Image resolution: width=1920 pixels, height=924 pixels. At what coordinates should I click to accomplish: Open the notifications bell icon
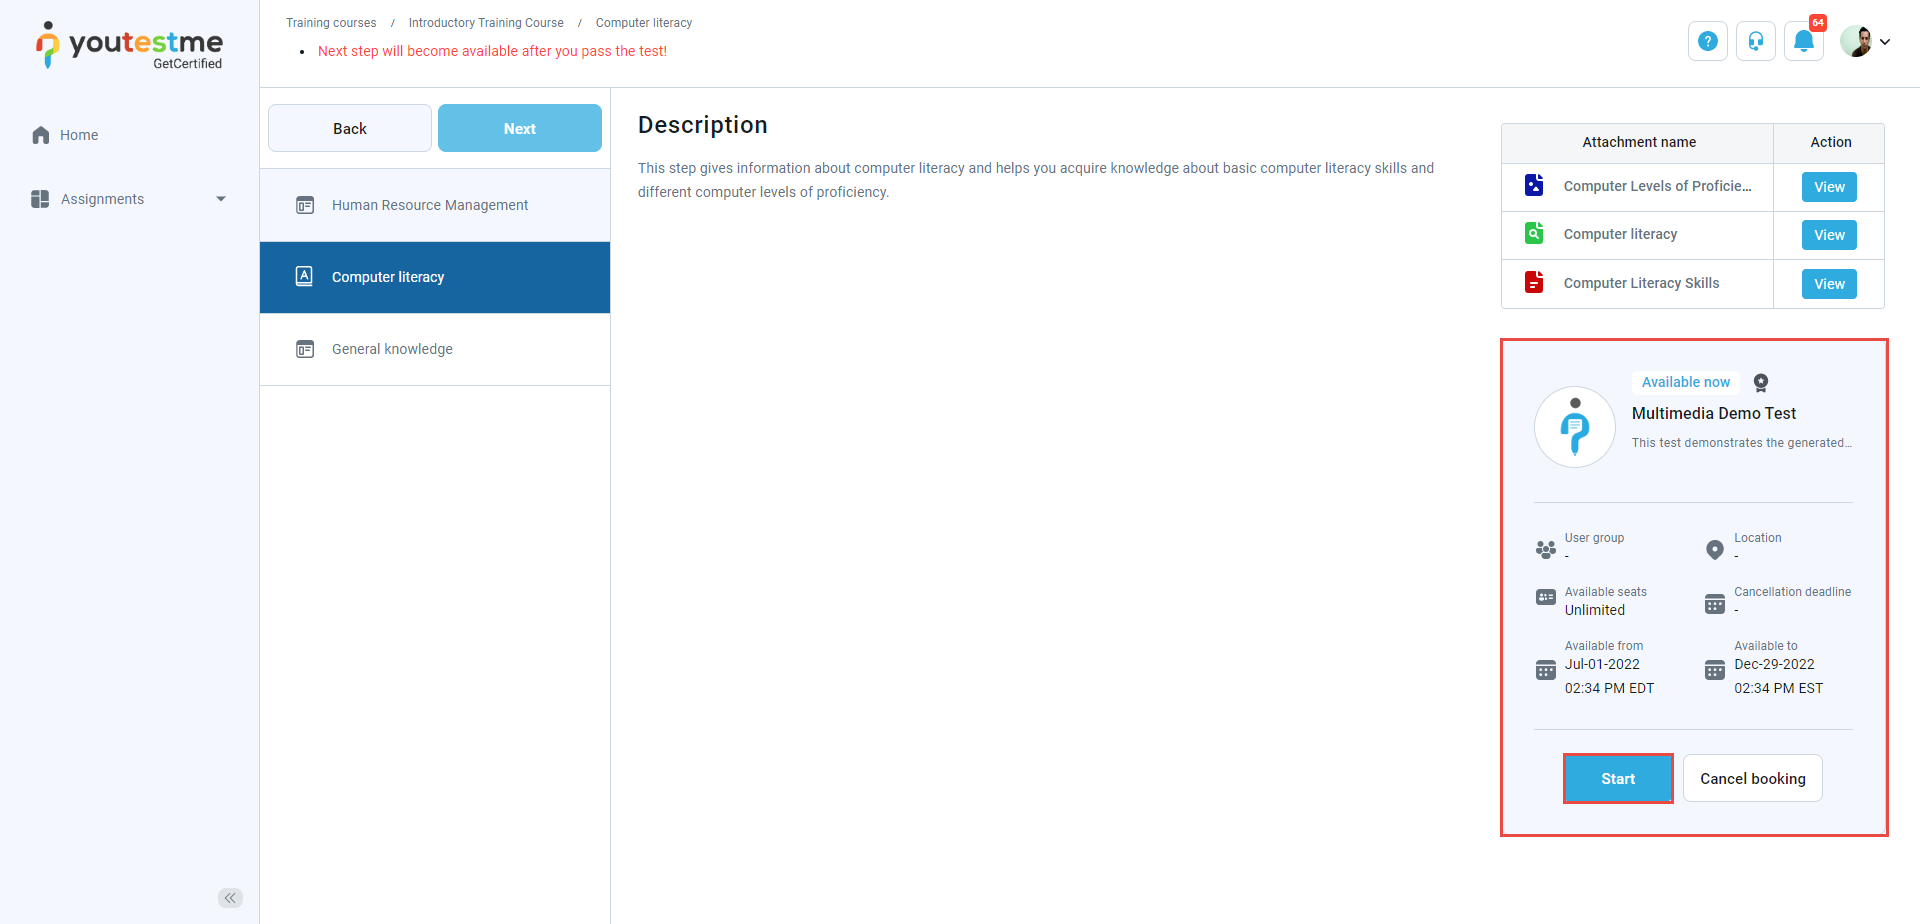coord(1804,41)
